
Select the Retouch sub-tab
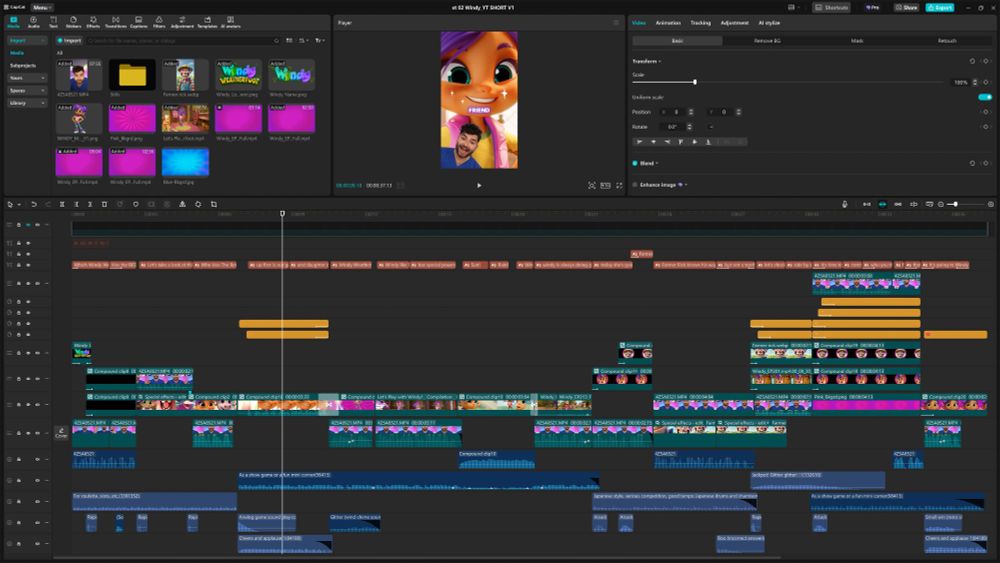click(x=947, y=40)
